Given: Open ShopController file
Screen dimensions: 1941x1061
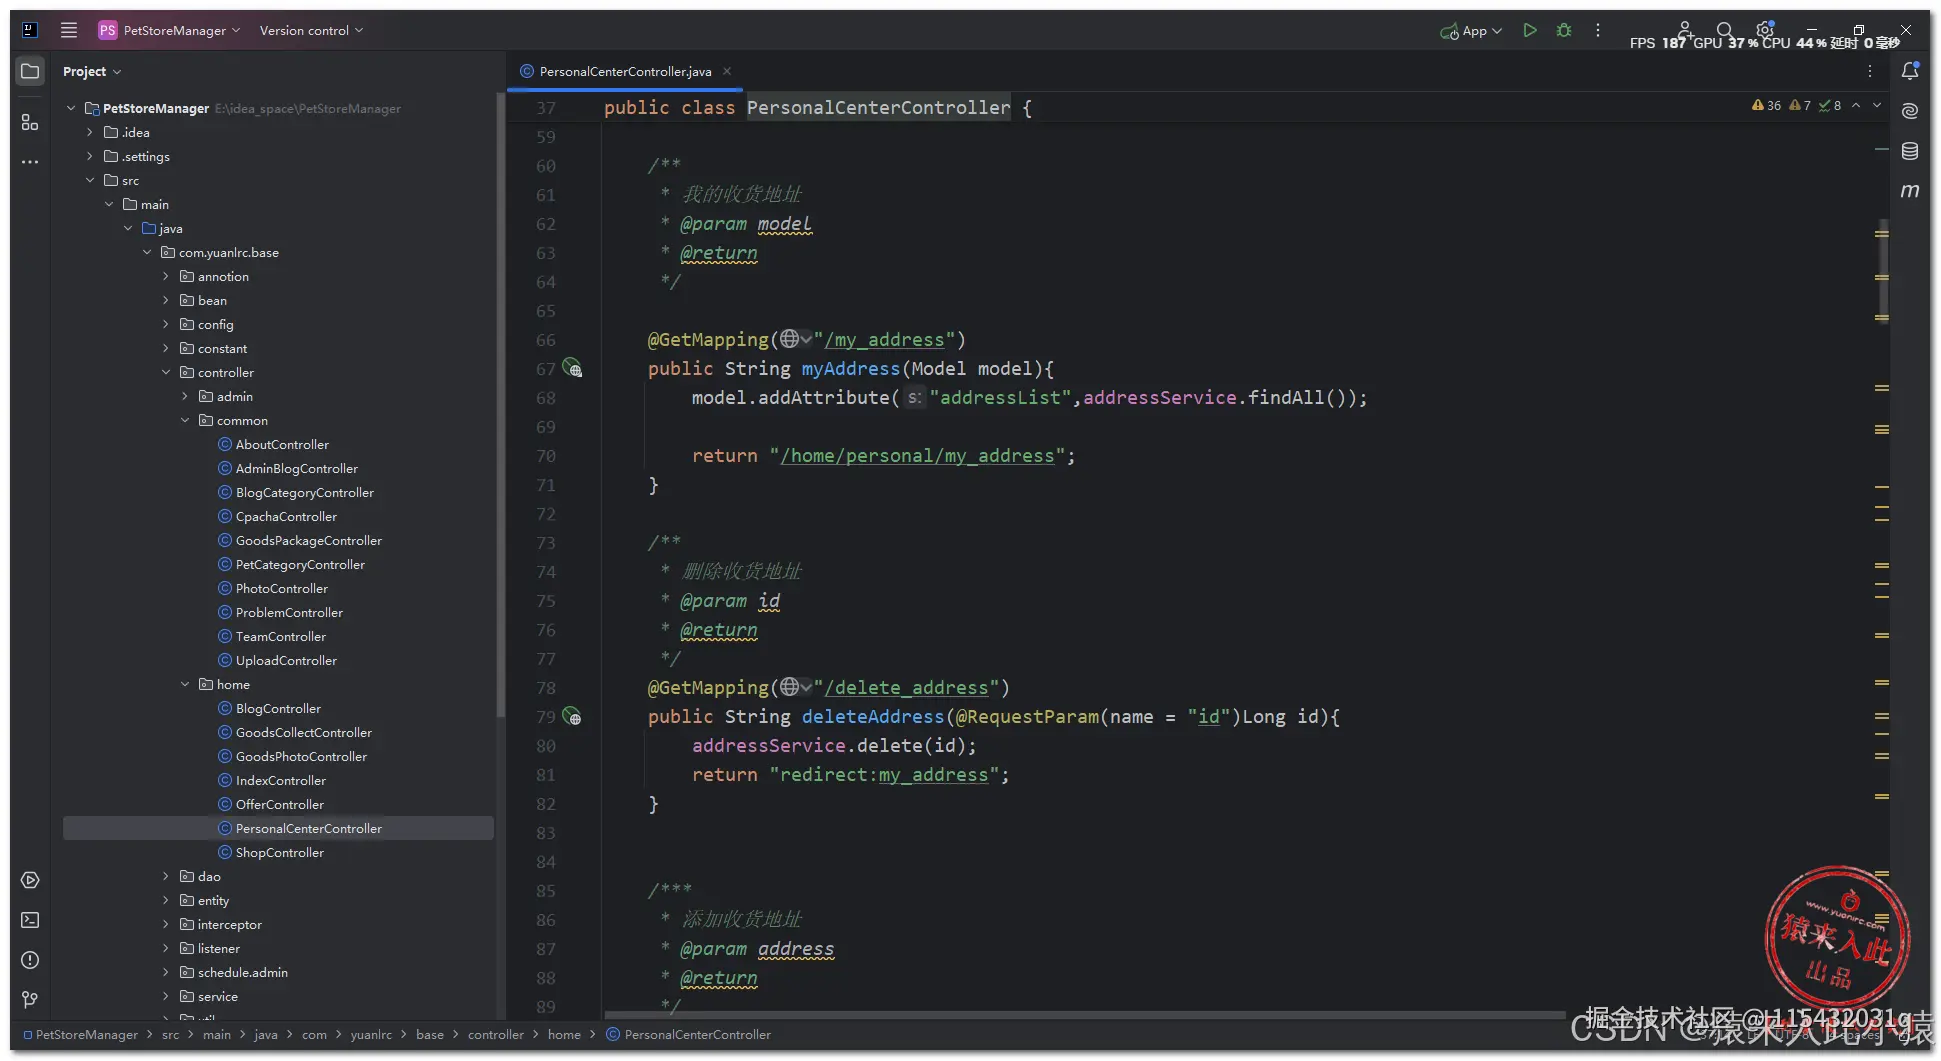Looking at the screenshot, I should tap(279, 852).
